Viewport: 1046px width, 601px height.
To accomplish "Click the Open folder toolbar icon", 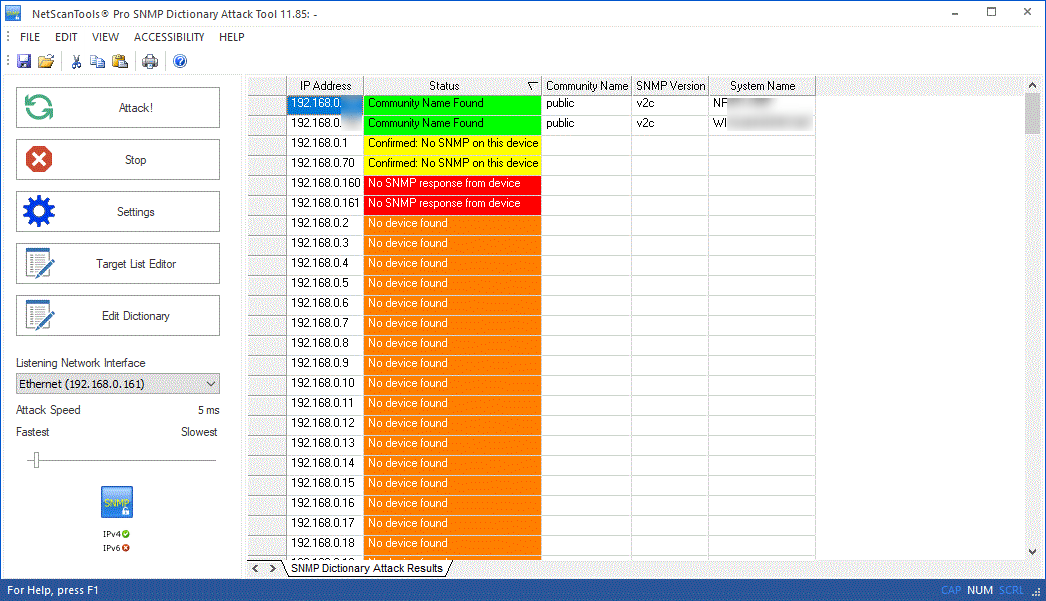I will 46,61.
